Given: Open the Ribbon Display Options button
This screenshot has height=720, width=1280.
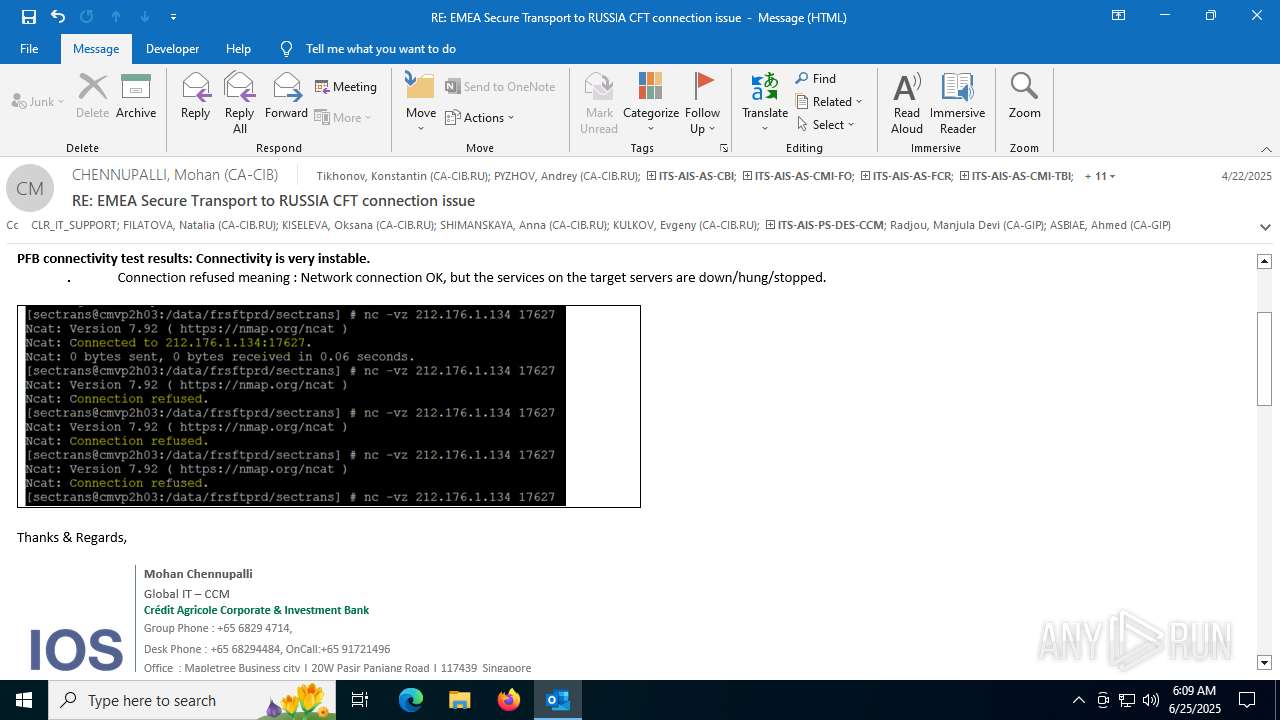Looking at the screenshot, I should tap(1118, 16).
